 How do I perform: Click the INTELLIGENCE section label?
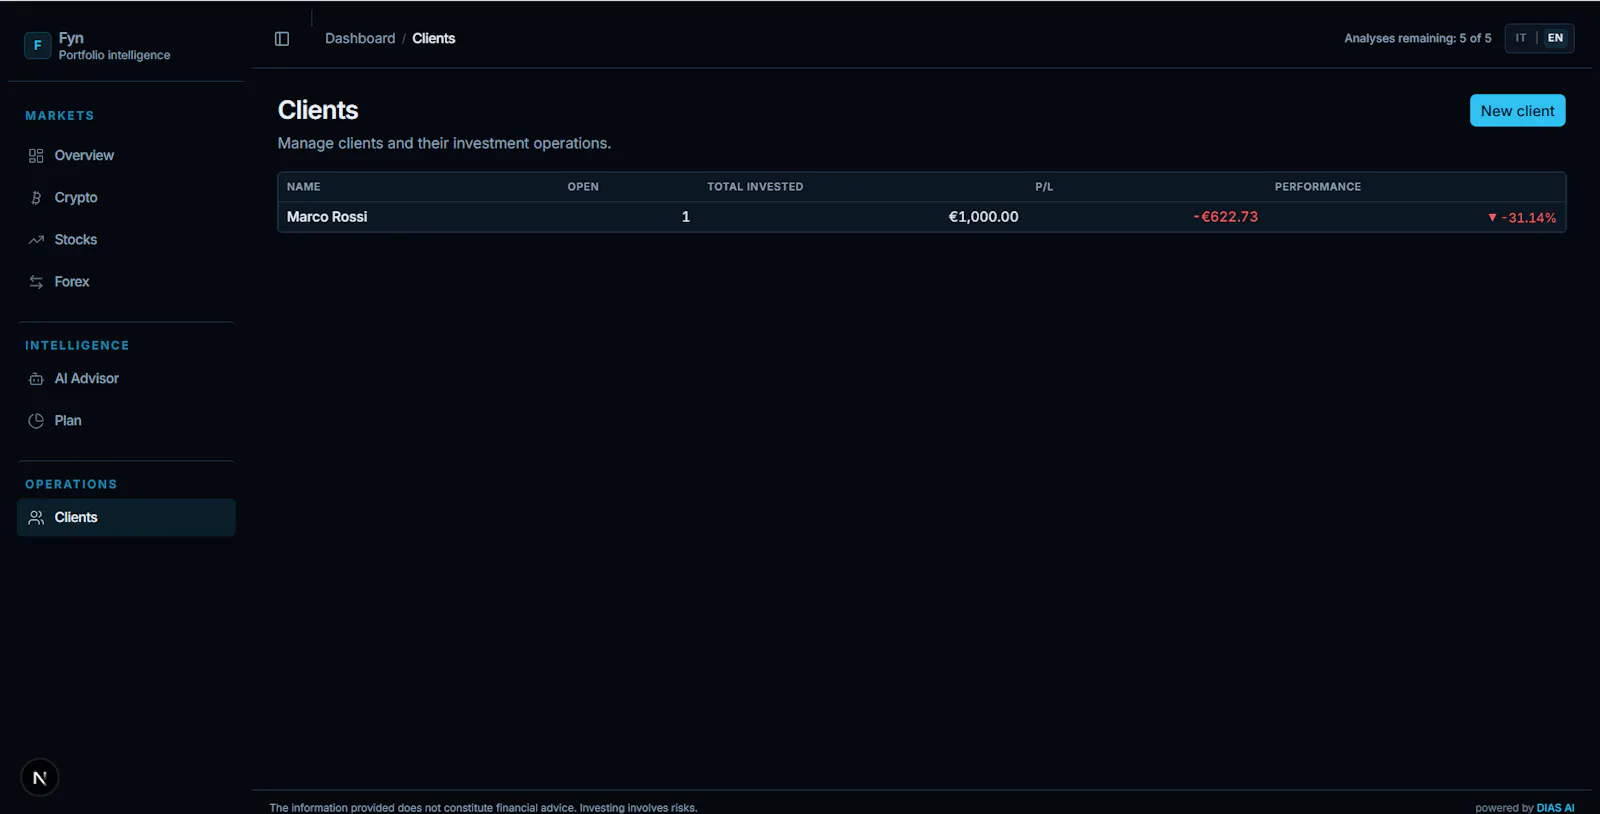coord(77,346)
